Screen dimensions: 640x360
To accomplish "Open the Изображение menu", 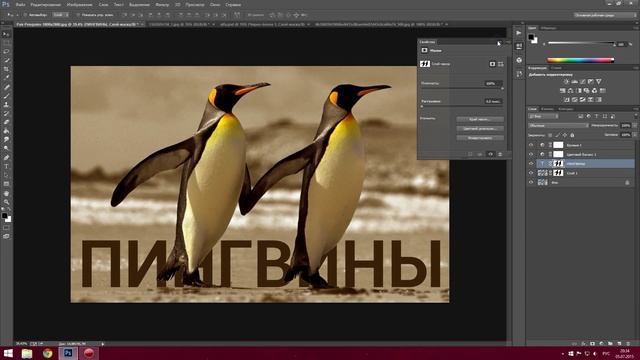I will coord(79,5).
